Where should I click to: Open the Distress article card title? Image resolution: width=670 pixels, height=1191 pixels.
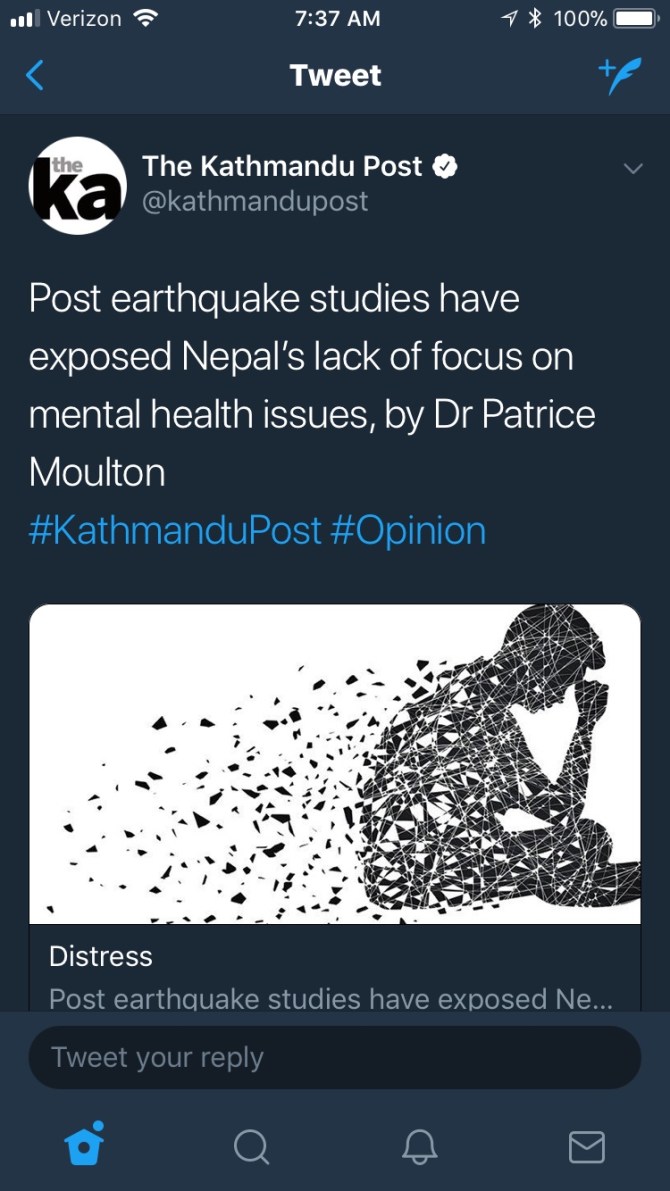[x=101, y=956]
